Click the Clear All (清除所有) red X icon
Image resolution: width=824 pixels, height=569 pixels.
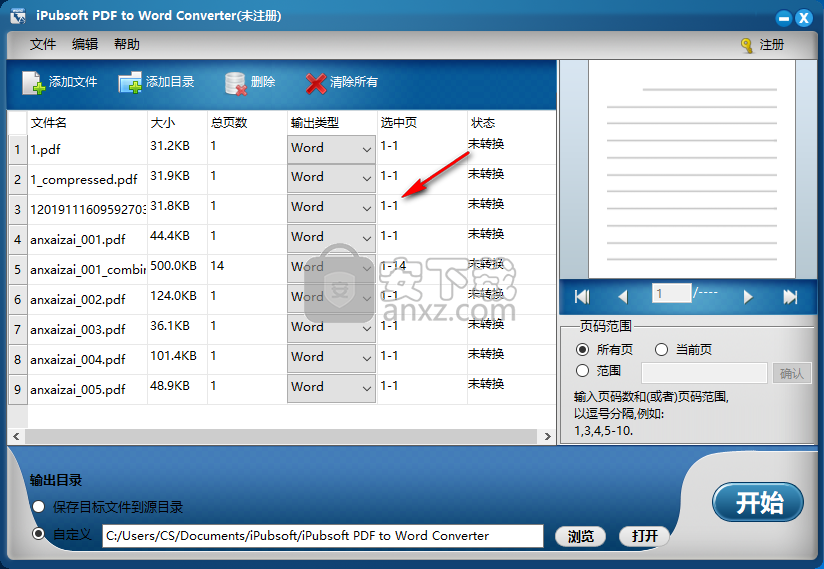pos(316,83)
